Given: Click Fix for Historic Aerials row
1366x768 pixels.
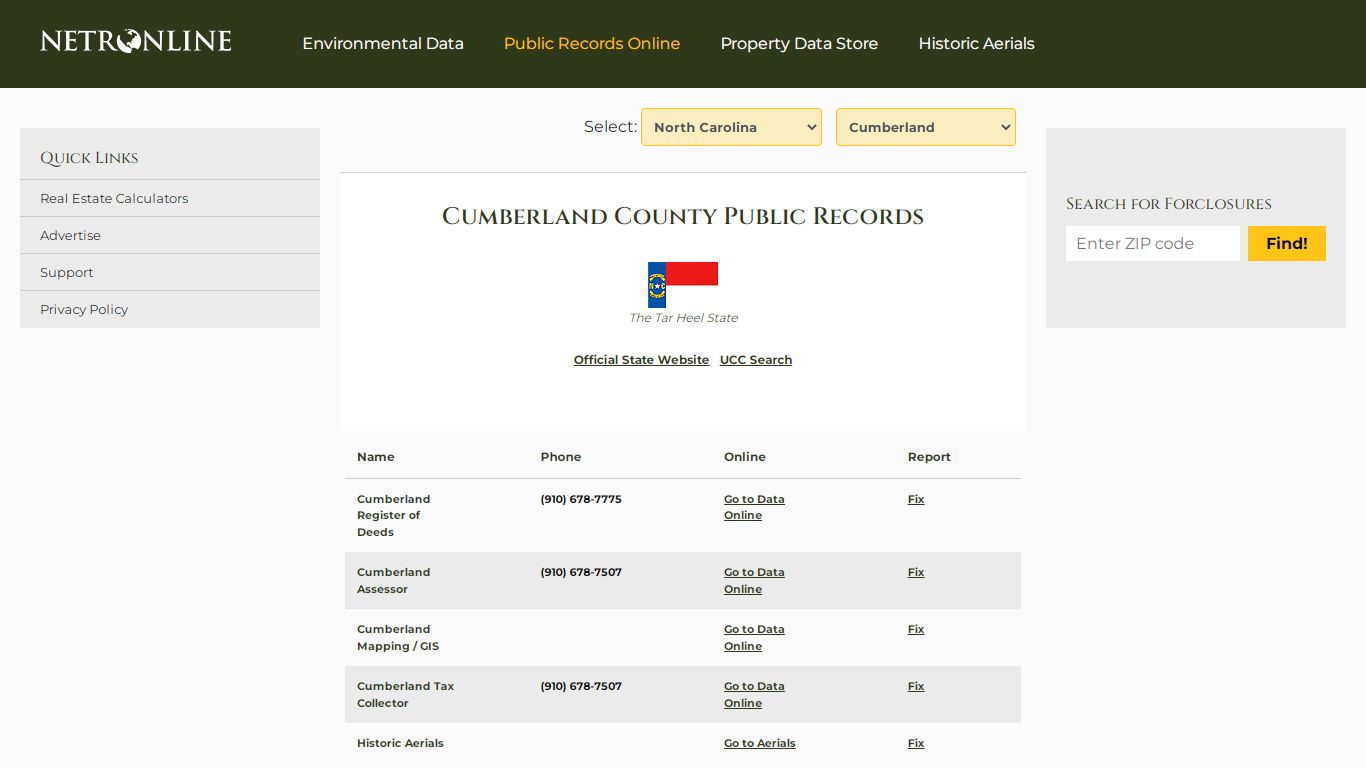Looking at the screenshot, I should pos(916,743).
